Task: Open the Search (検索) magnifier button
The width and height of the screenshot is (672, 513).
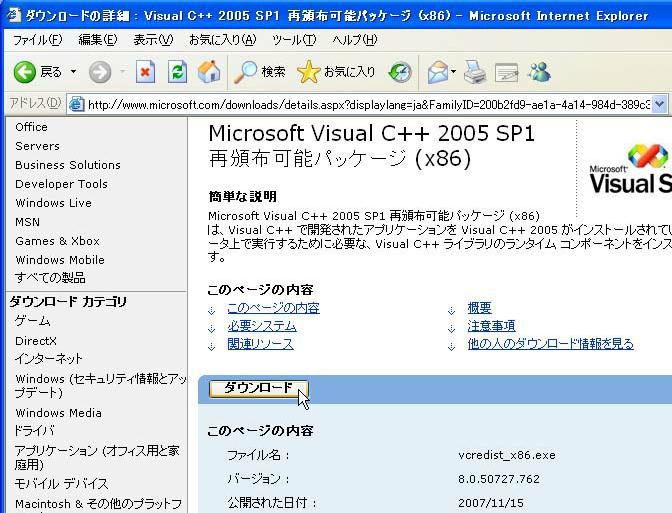Action: (259, 72)
